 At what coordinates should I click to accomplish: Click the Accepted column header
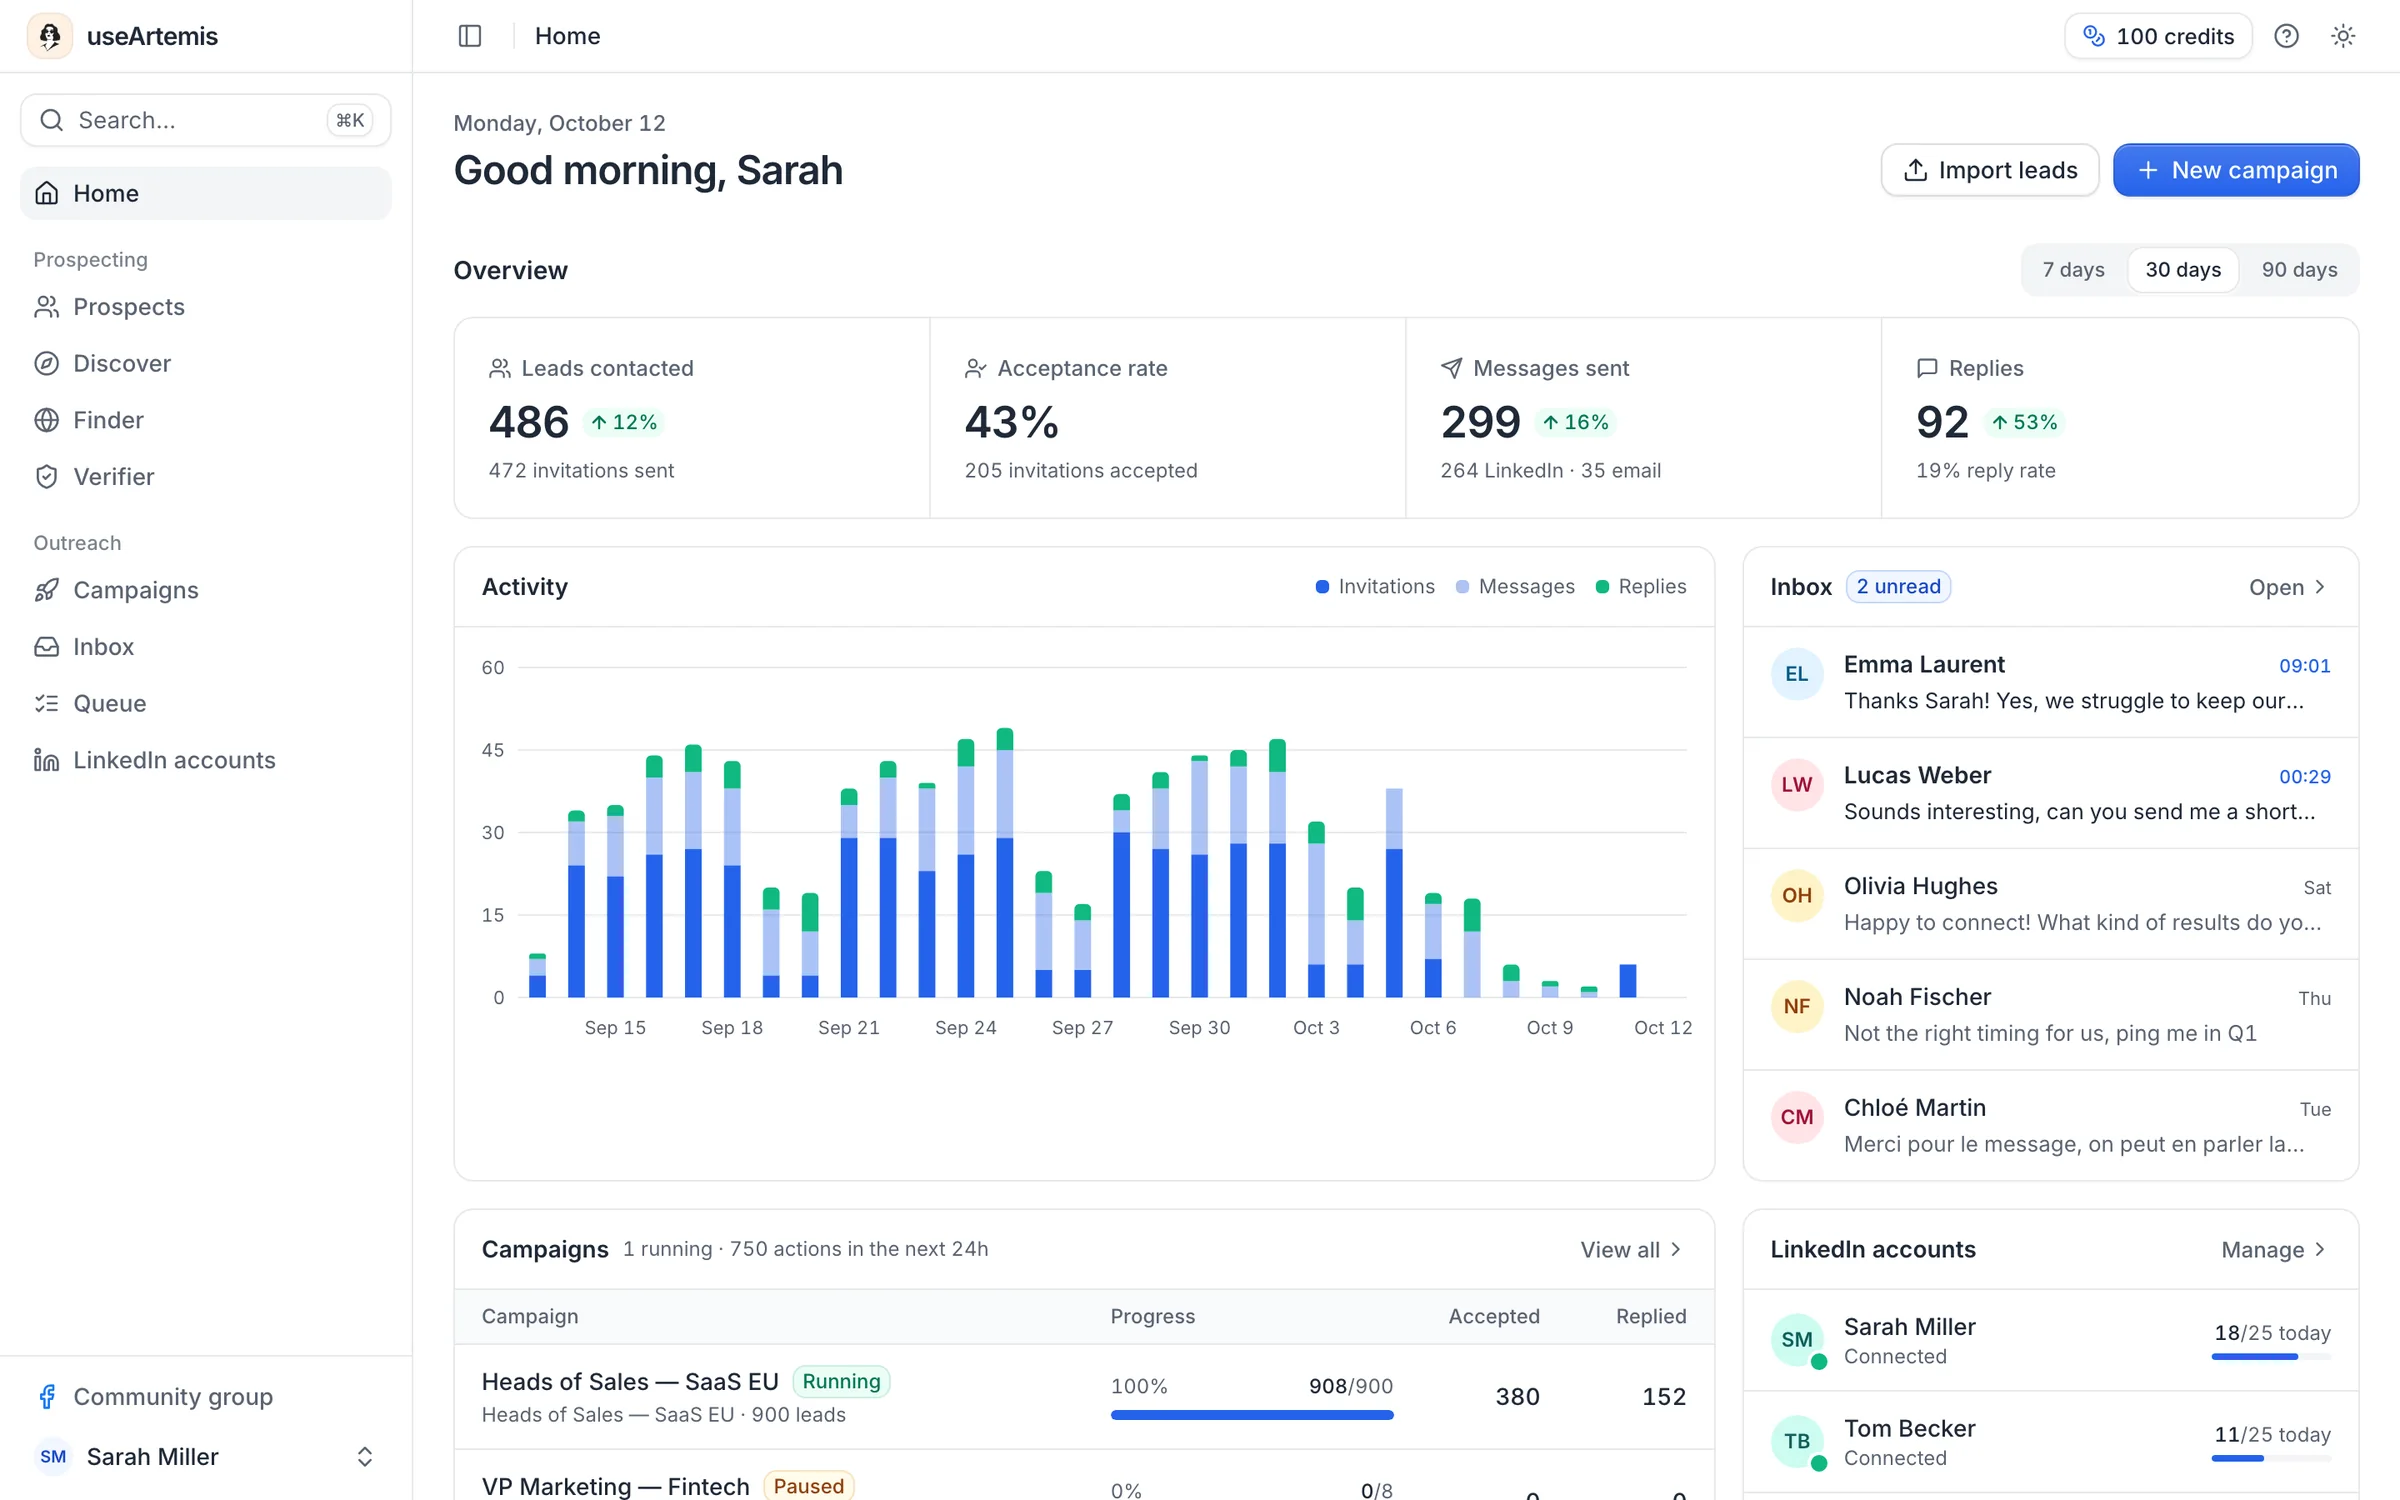(1494, 1316)
